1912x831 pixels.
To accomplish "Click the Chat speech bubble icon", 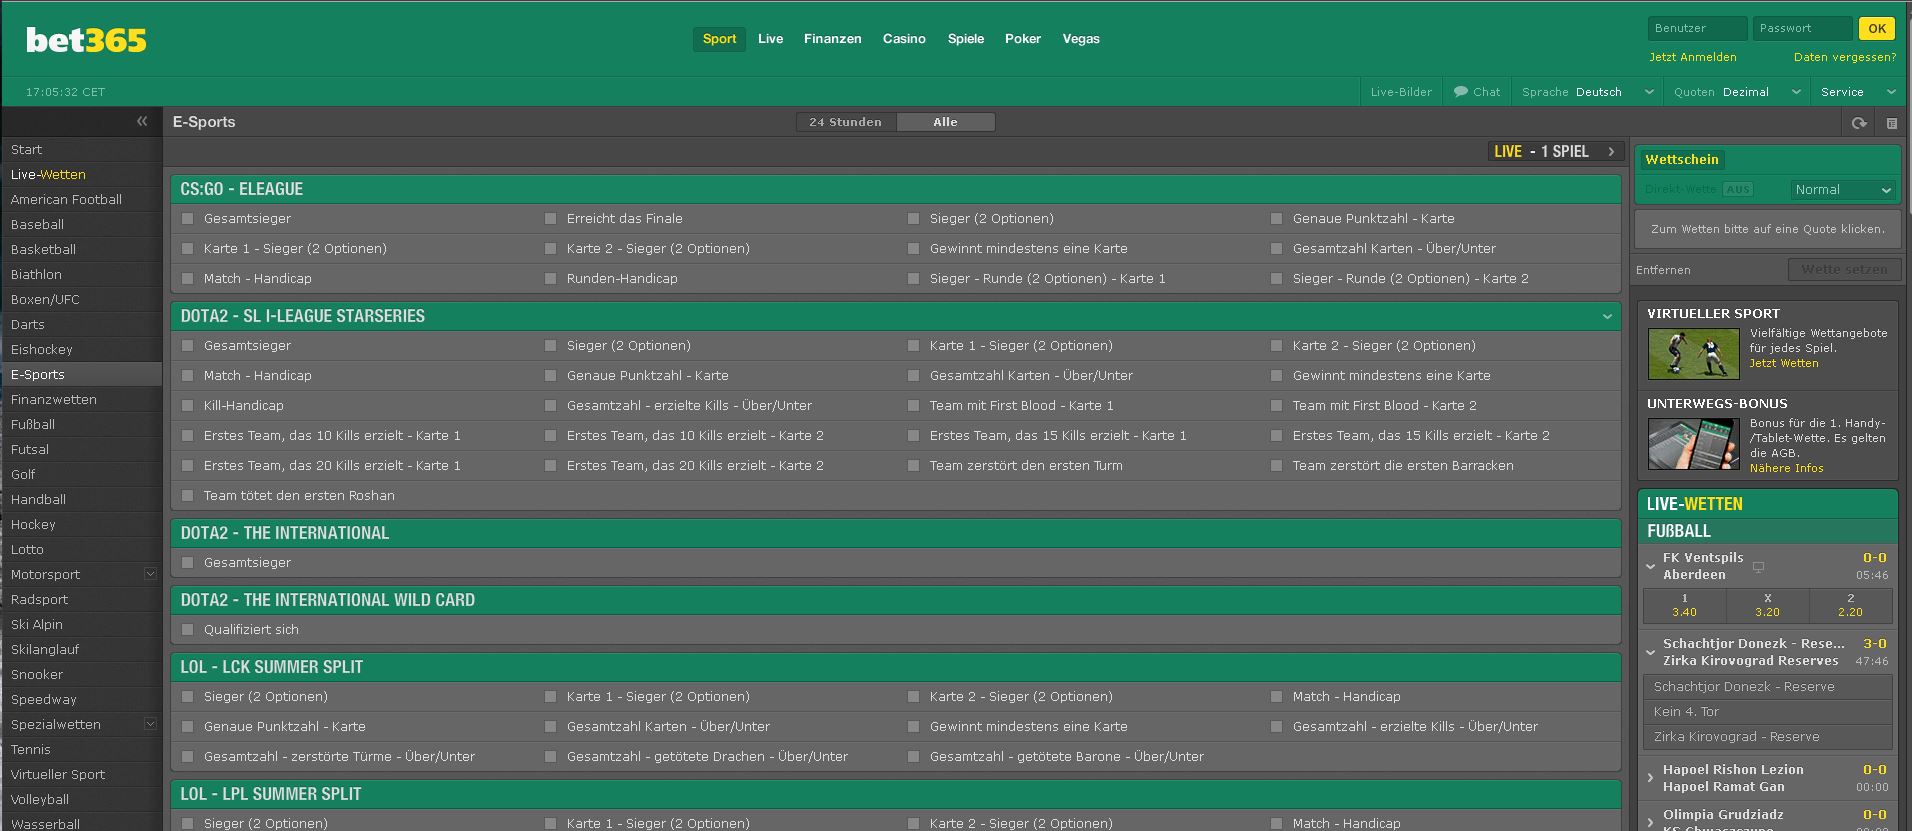I will tap(1461, 91).
